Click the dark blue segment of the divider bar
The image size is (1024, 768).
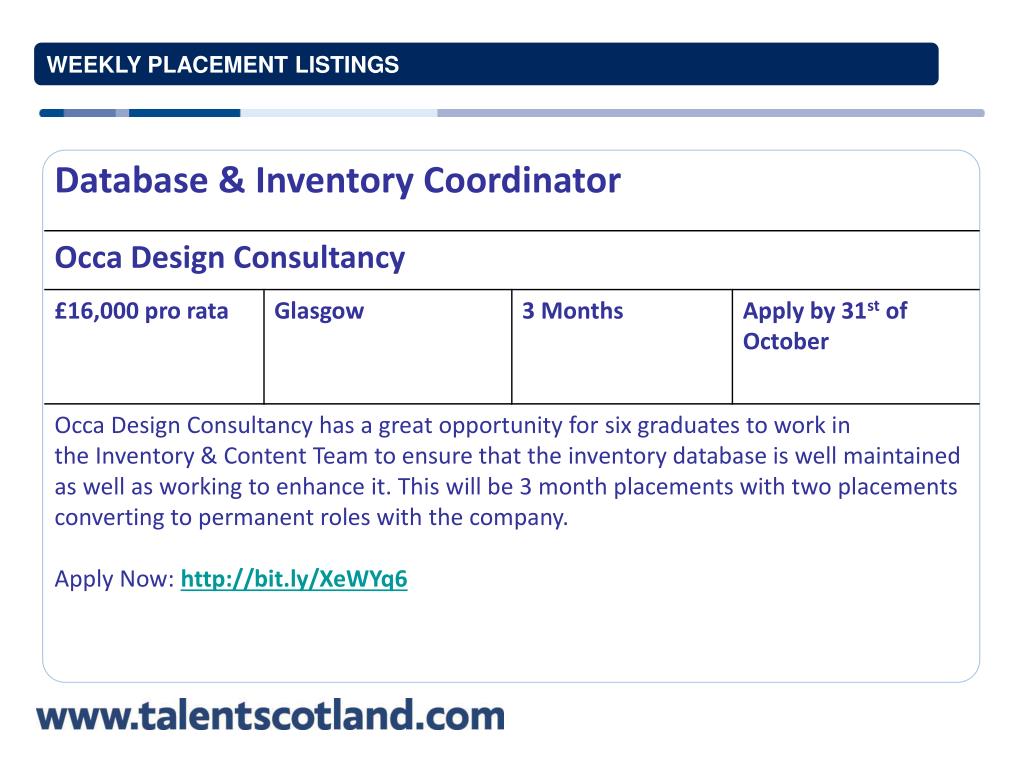click(185, 113)
